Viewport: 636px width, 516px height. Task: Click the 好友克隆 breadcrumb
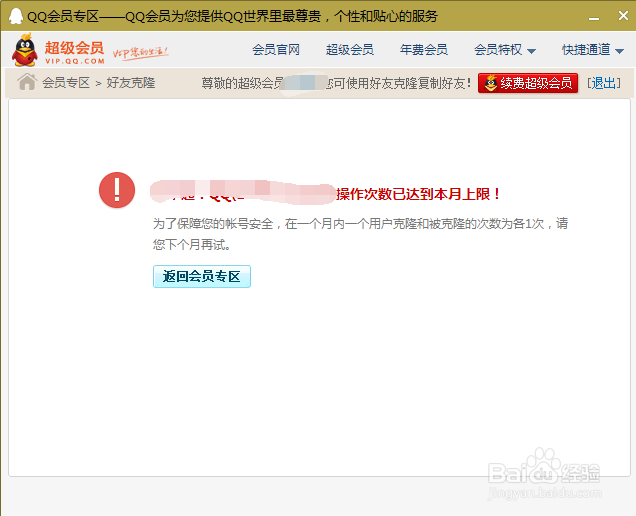click(131, 83)
